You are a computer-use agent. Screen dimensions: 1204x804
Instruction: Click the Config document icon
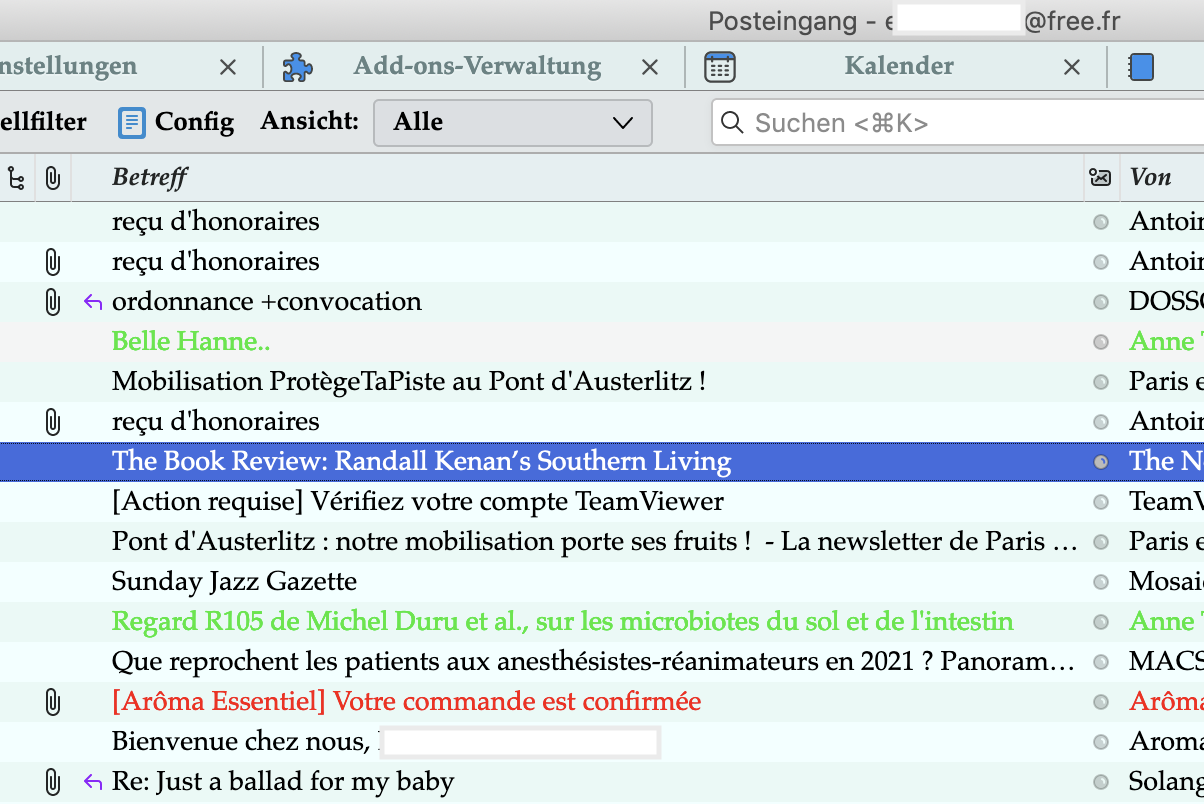coord(131,122)
